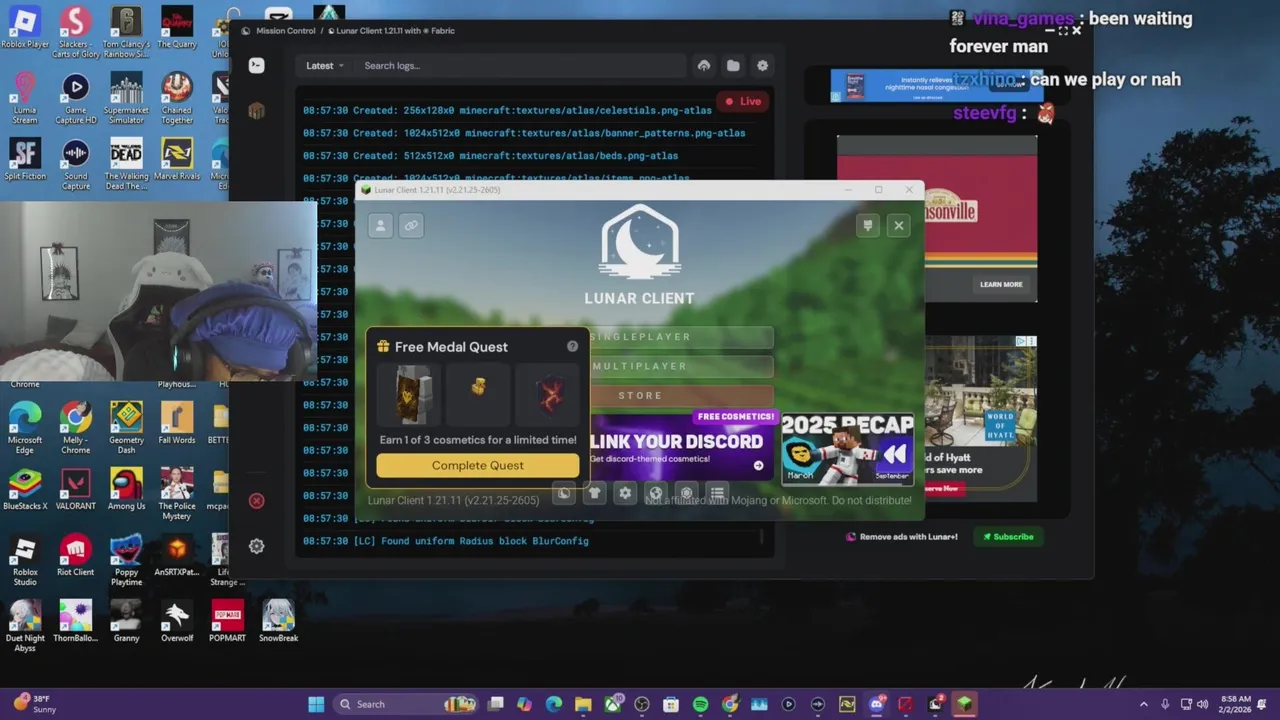Image resolution: width=1280 pixels, height=720 pixels.
Task: Open log settings gear beside folder icon
Action: pos(762,66)
